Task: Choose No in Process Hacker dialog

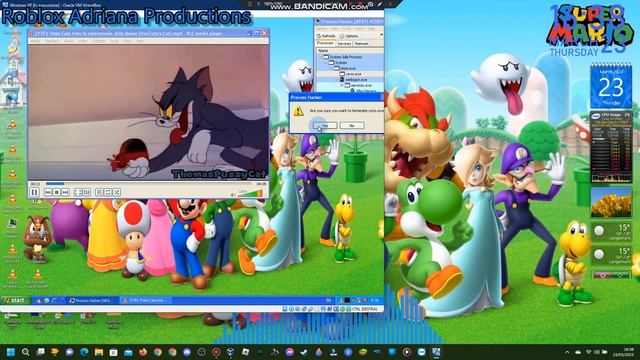Action: click(x=352, y=126)
